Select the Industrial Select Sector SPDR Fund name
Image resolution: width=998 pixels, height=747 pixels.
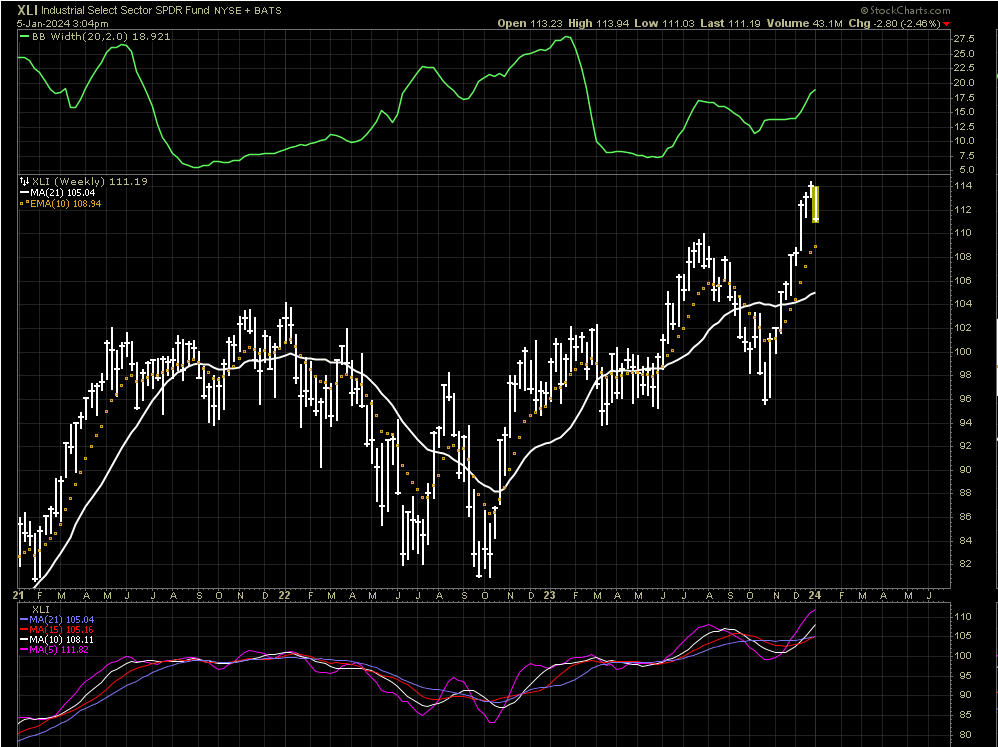coord(126,11)
